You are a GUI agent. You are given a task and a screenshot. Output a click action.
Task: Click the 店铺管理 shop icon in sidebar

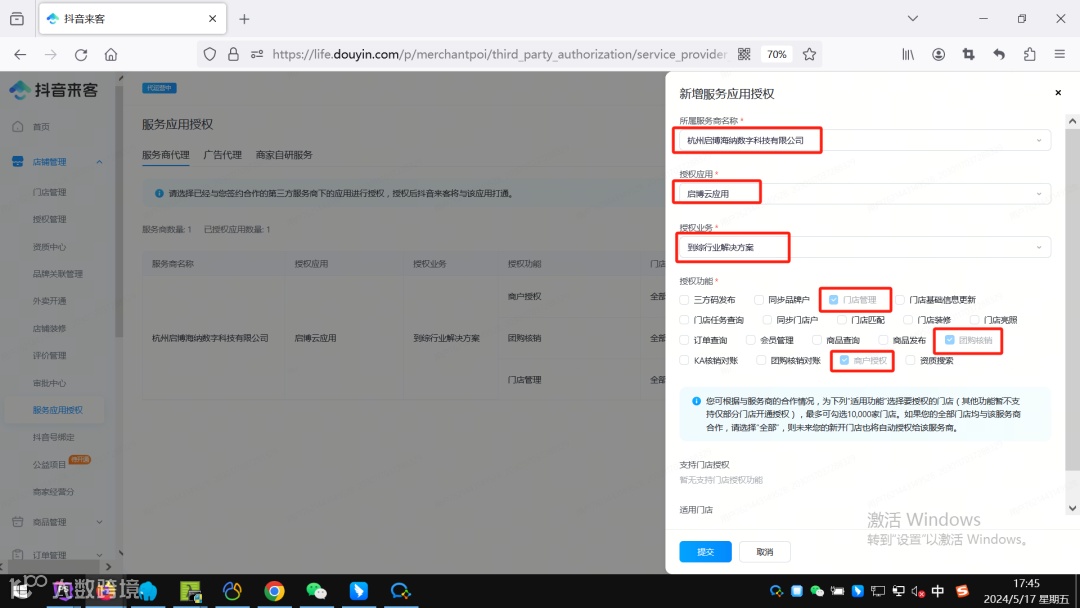(x=18, y=162)
